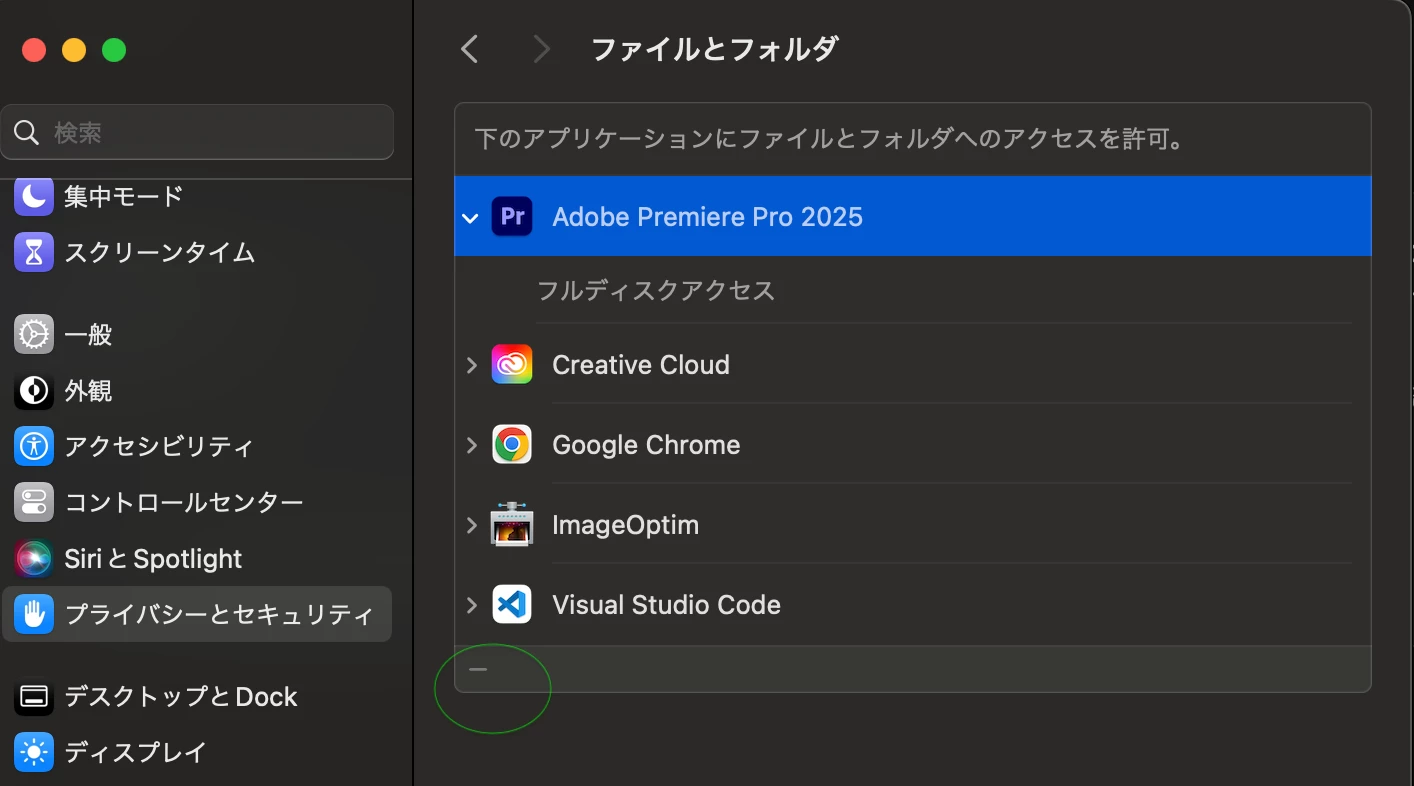The width and height of the screenshot is (1414, 786).
Task: Expand the Creative Cloud row
Action: 471,365
